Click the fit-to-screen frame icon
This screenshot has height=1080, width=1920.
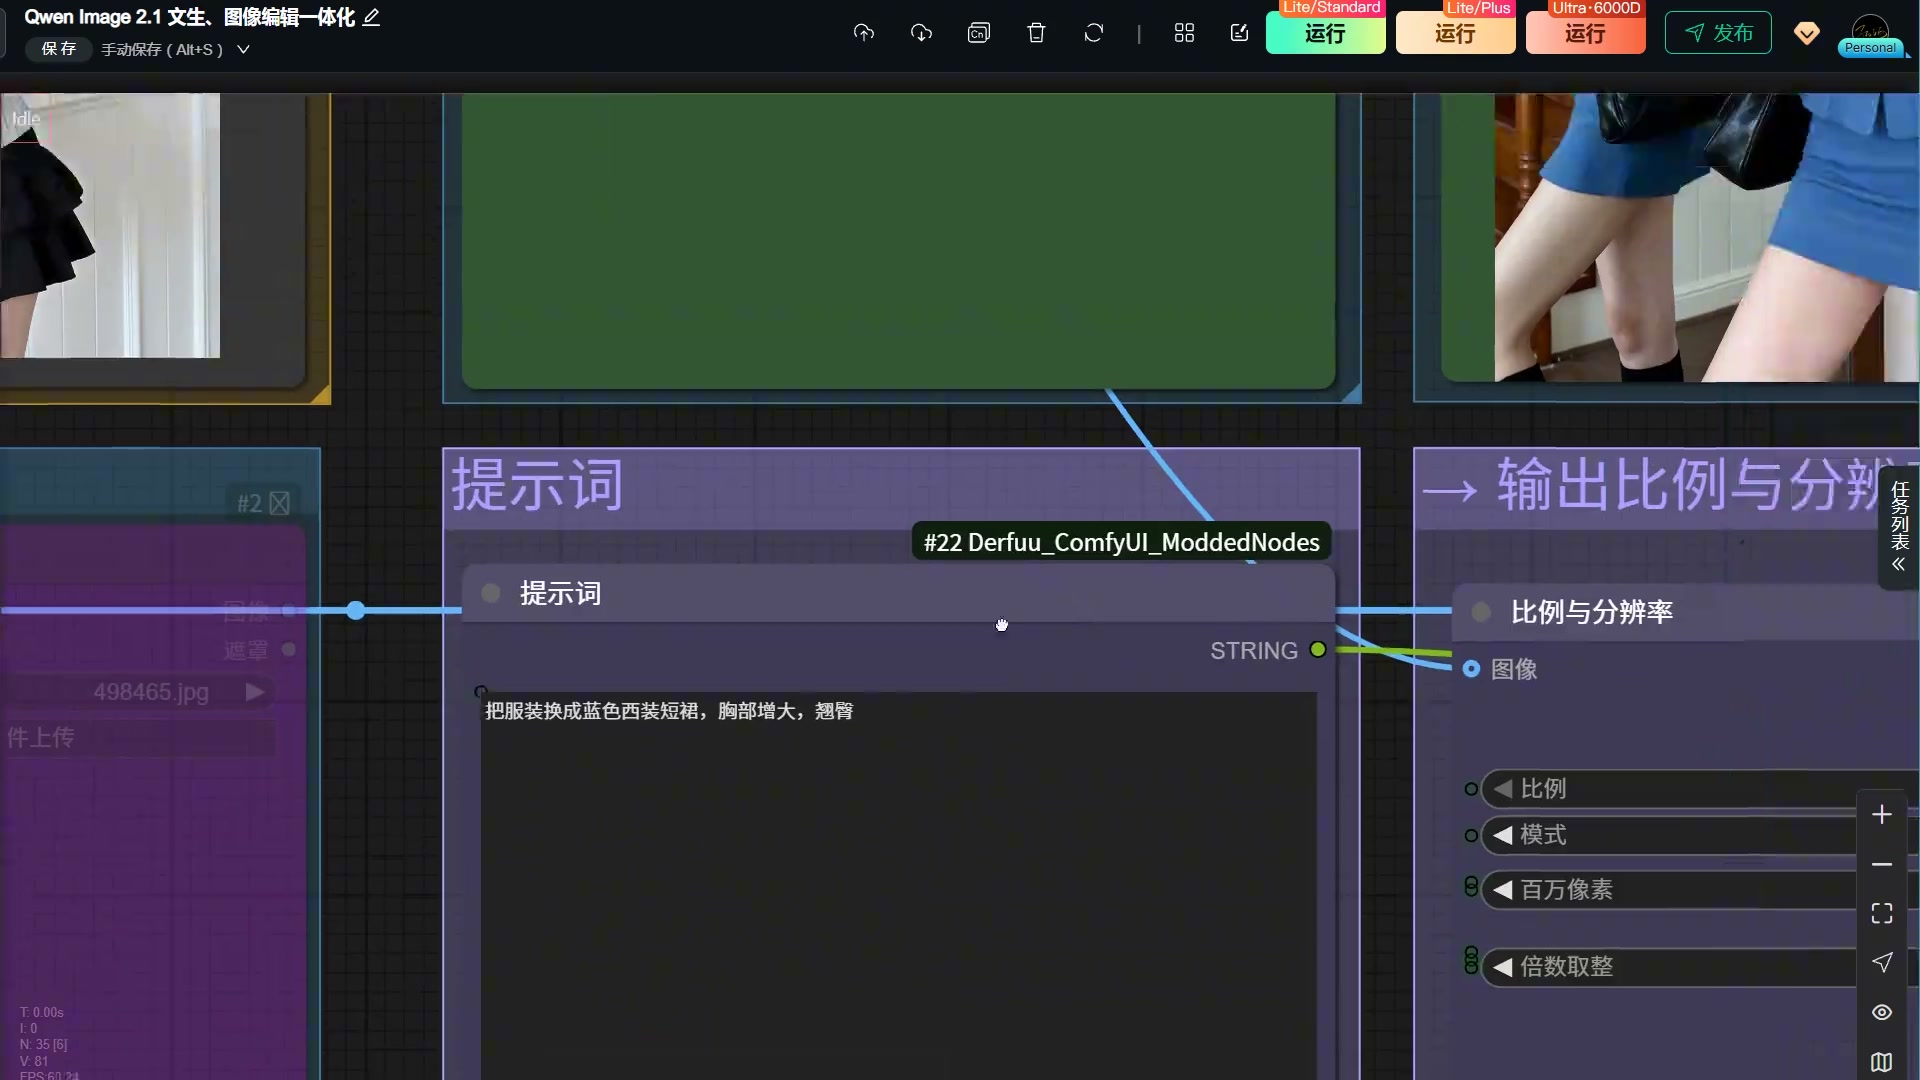point(1882,913)
